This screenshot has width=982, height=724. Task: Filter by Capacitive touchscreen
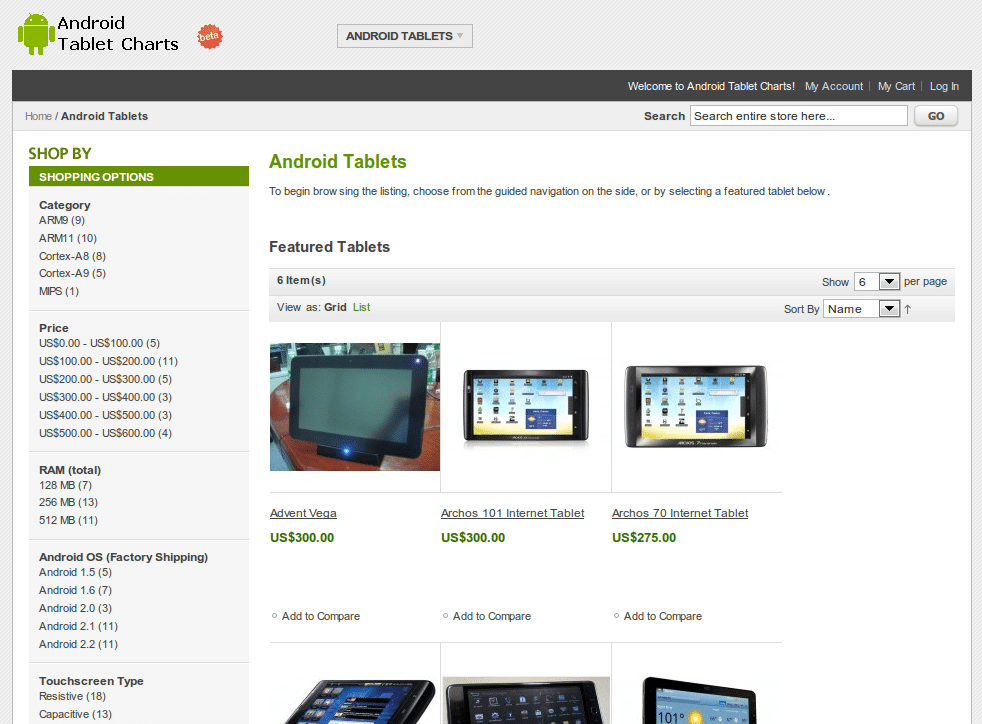(x=75, y=715)
